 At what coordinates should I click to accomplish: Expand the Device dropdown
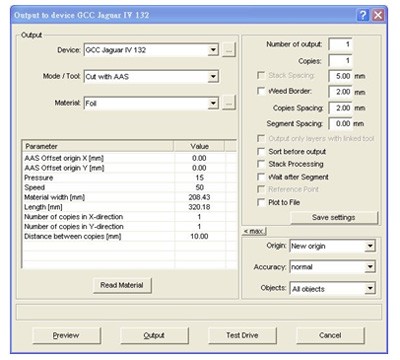[x=213, y=50]
